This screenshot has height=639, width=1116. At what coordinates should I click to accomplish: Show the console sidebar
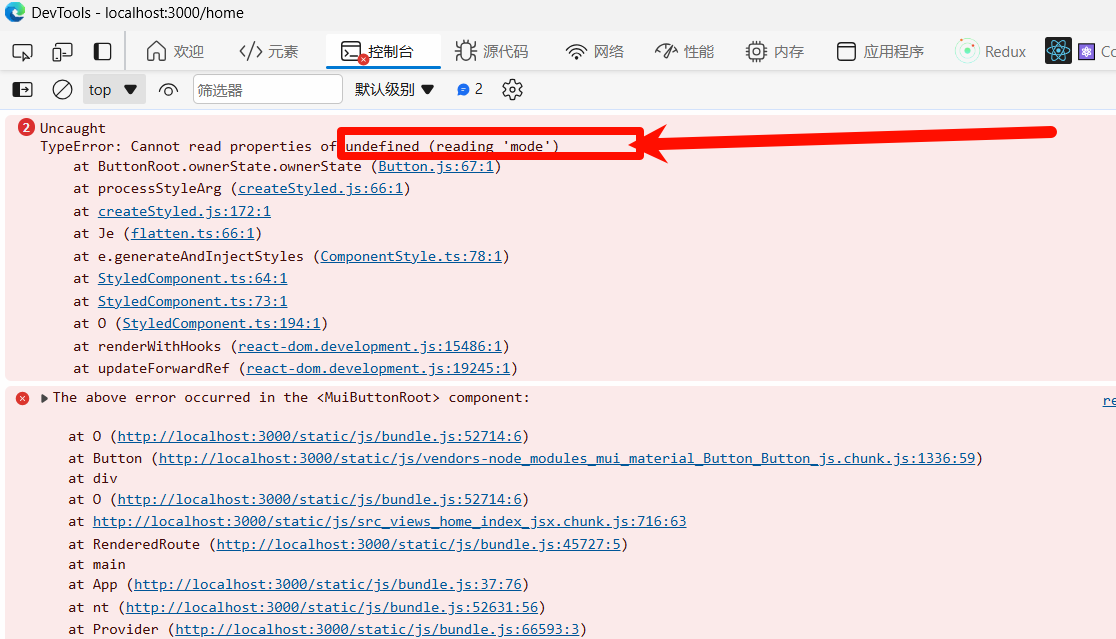(22, 90)
